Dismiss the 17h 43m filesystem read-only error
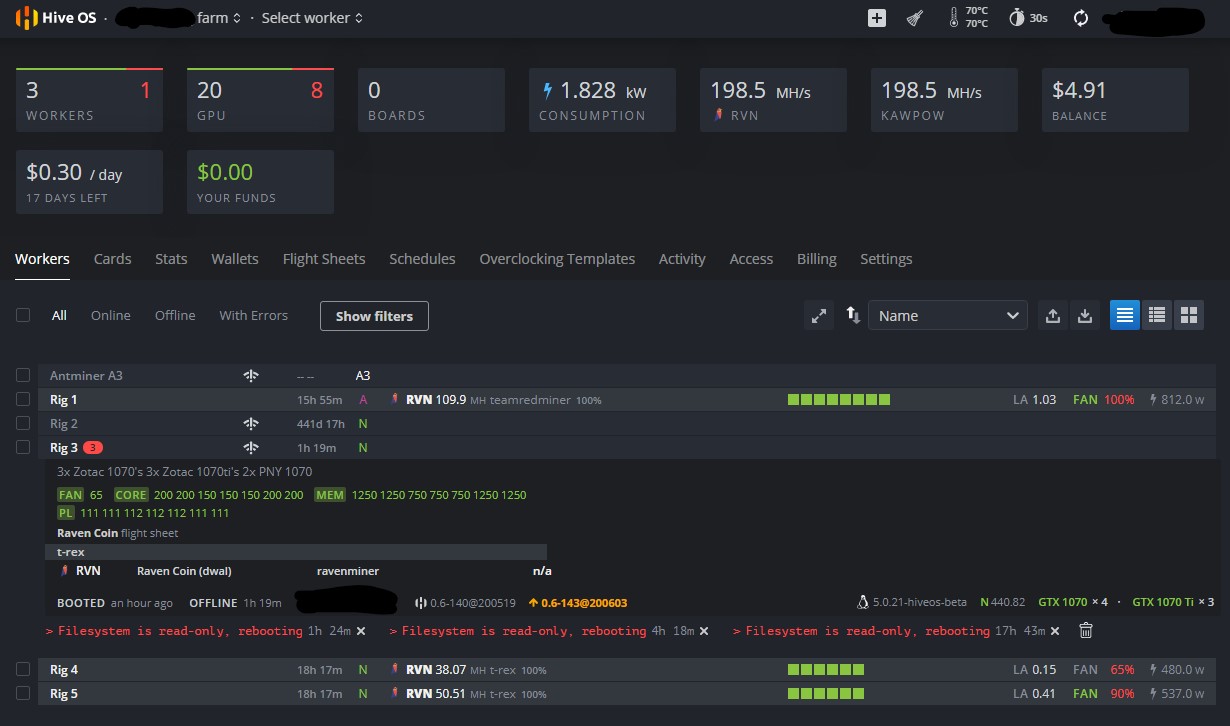 point(1055,631)
